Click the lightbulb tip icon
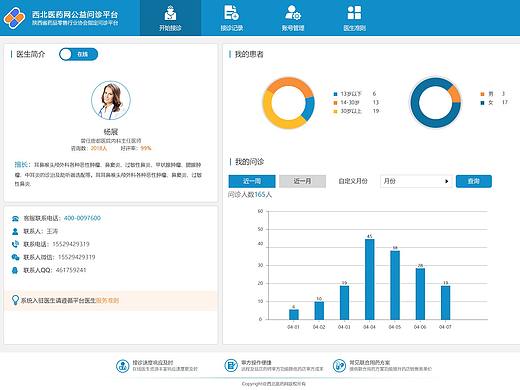 pyautogui.click(x=15, y=300)
